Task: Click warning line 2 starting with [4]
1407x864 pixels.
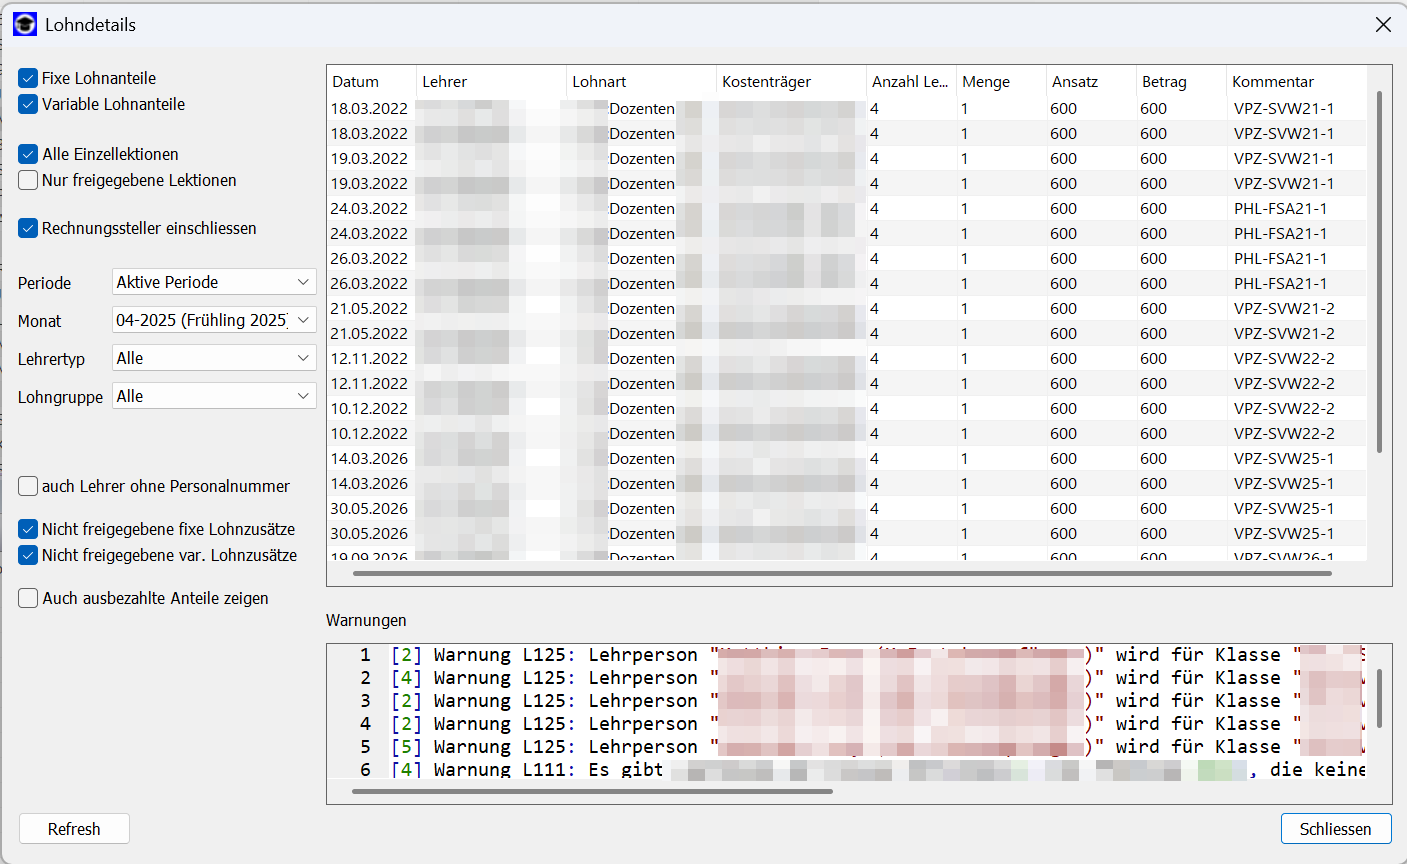Action: pos(876,678)
